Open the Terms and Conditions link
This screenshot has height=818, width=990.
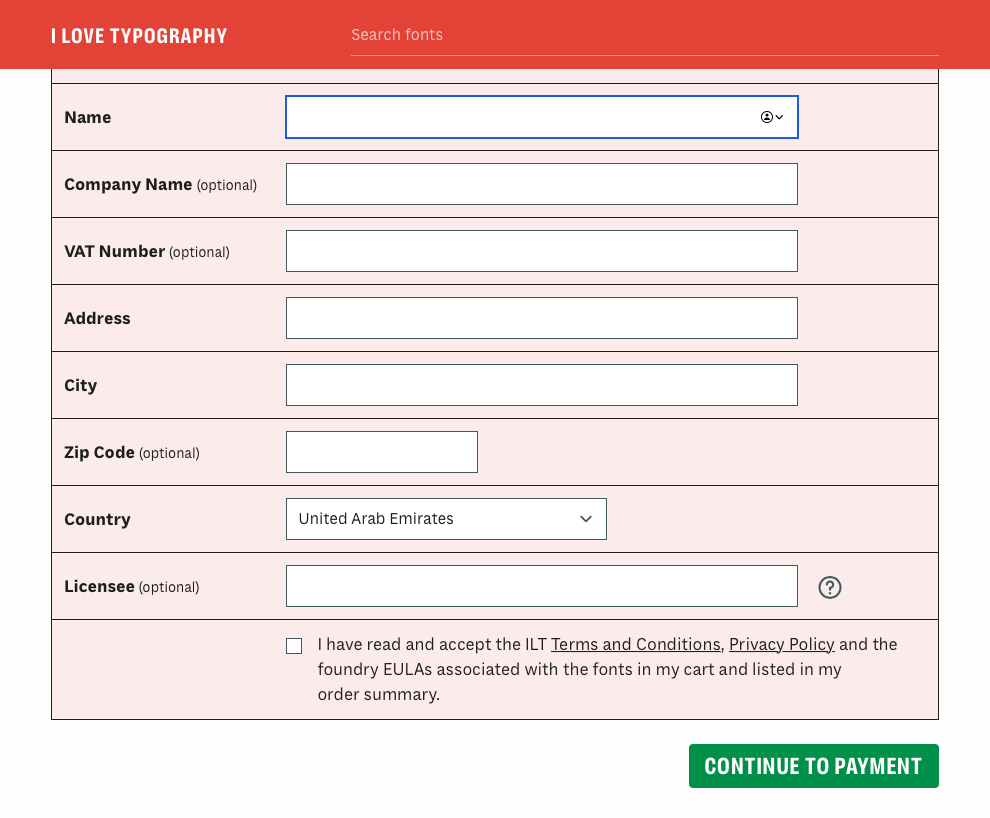[635, 644]
